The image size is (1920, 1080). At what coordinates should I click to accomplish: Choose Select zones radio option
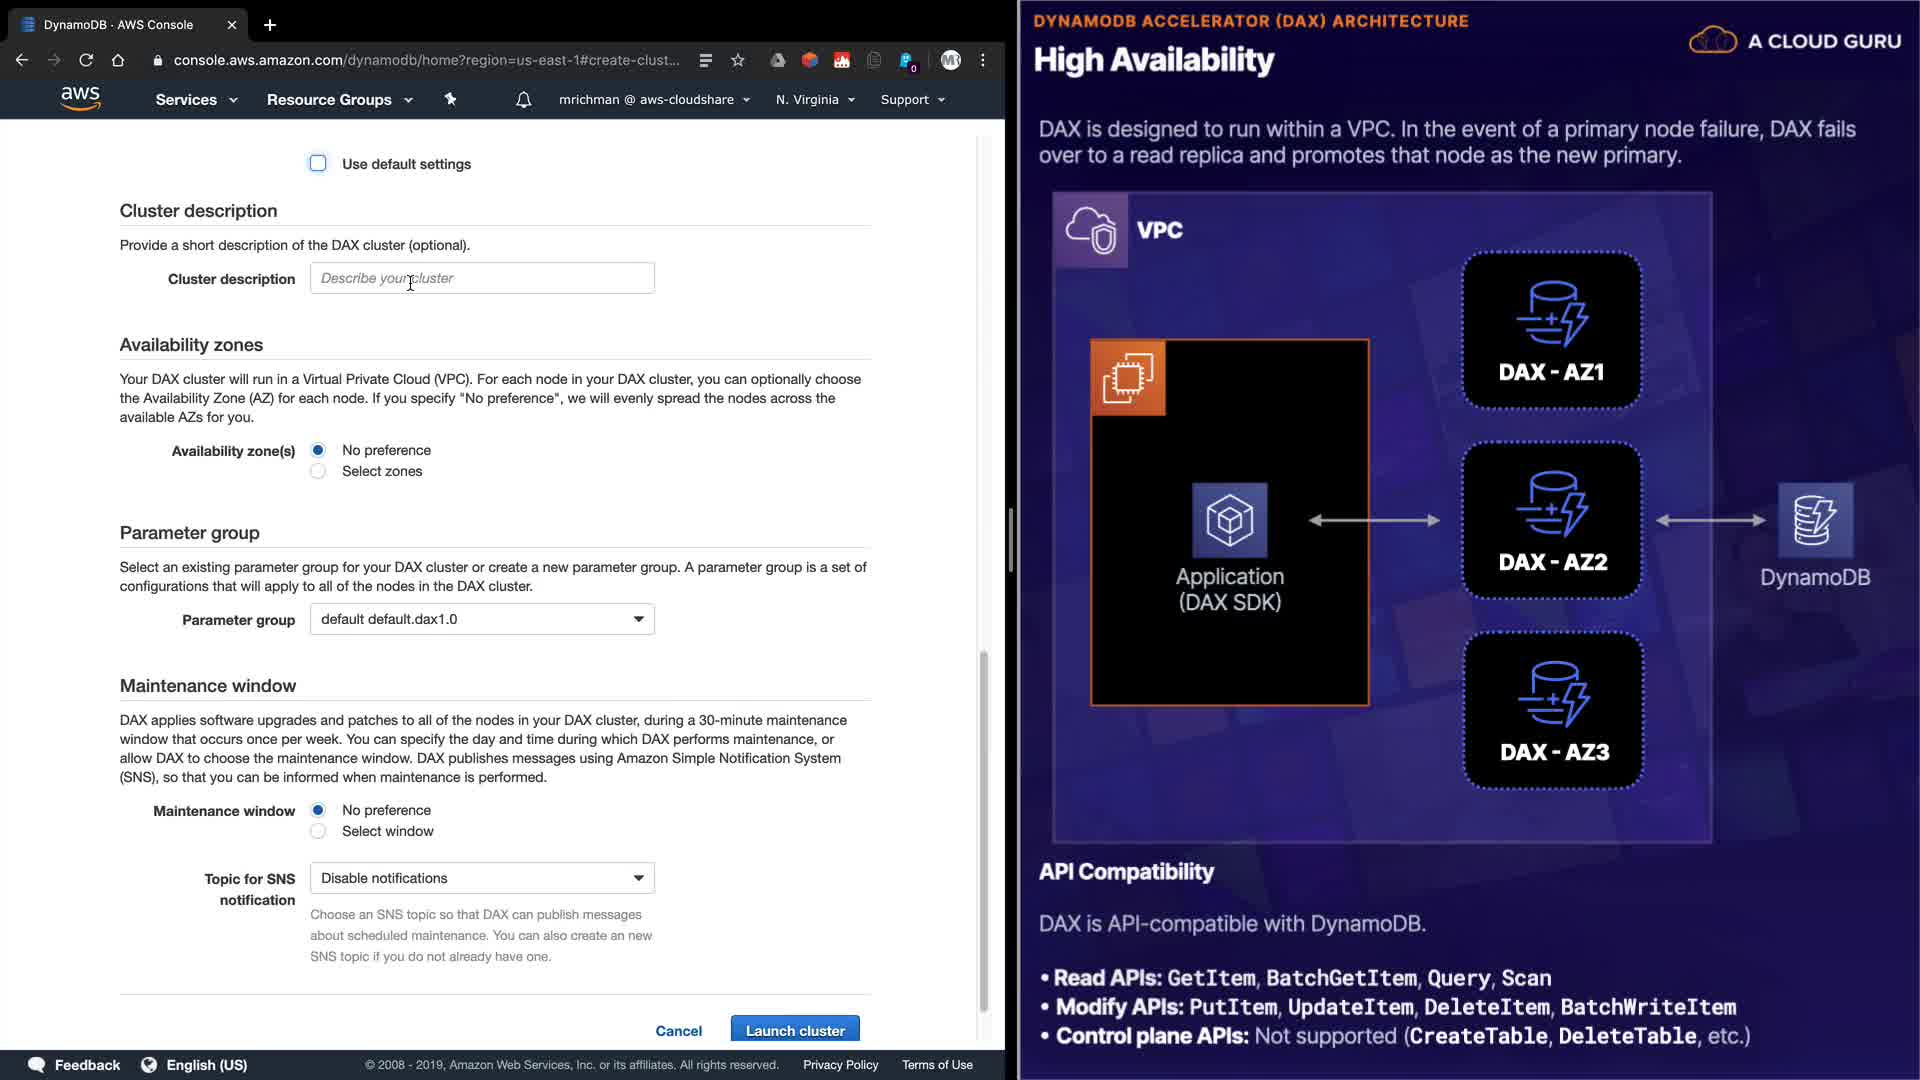point(318,471)
